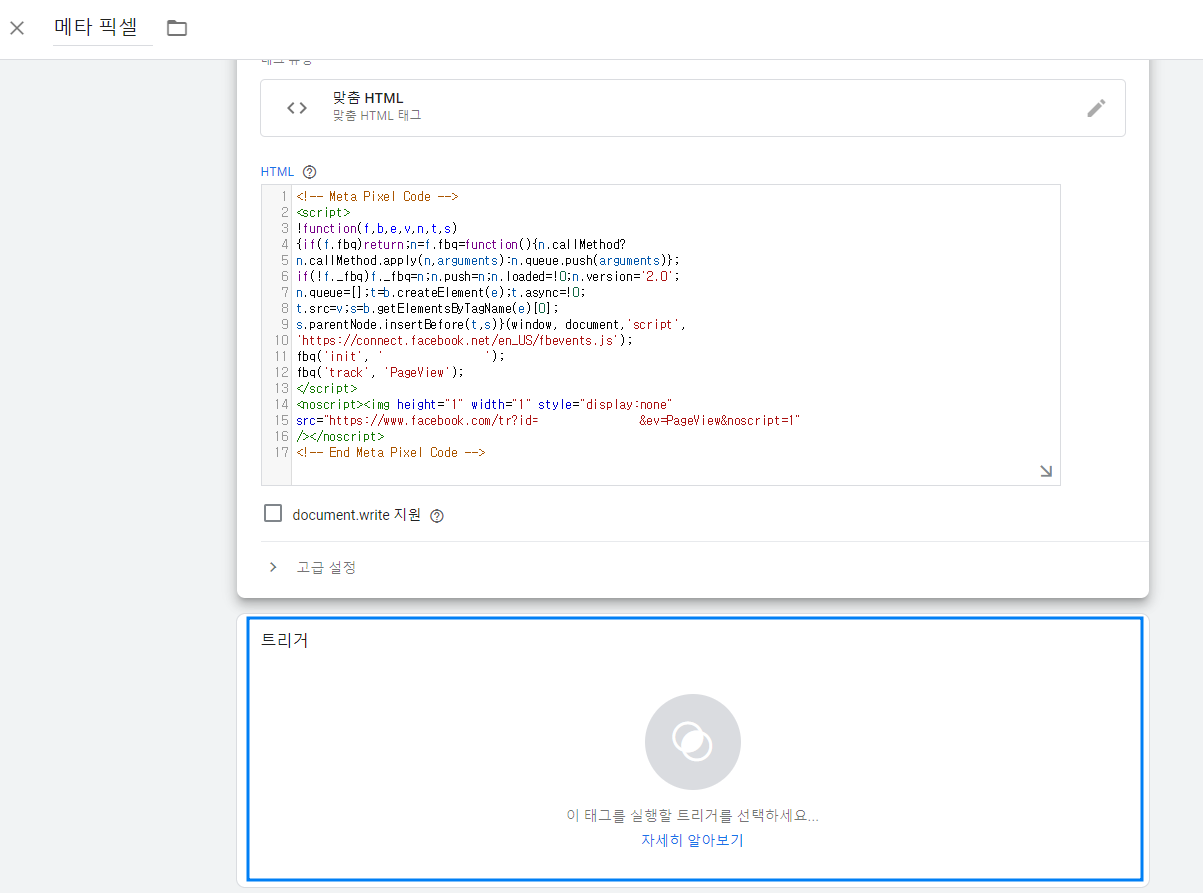Click the noscript img height line
This screenshot has height=893, width=1203.
coord(484,404)
